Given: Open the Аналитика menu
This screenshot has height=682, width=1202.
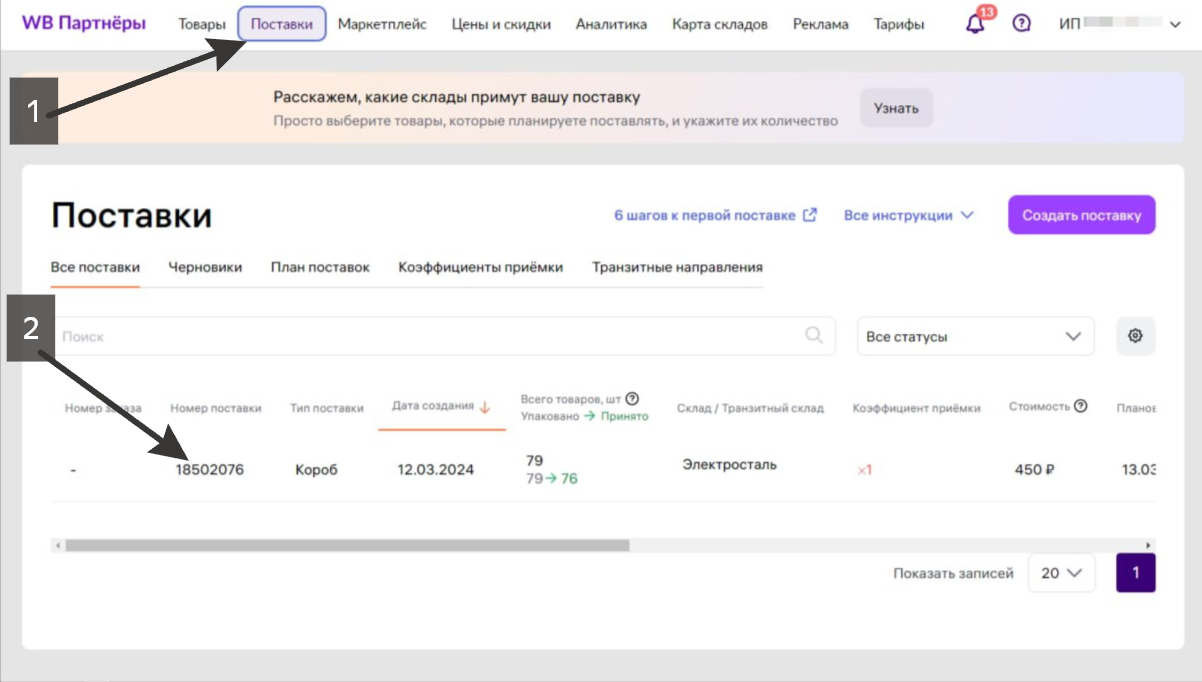Looking at the screenshot, I should 611,24.
